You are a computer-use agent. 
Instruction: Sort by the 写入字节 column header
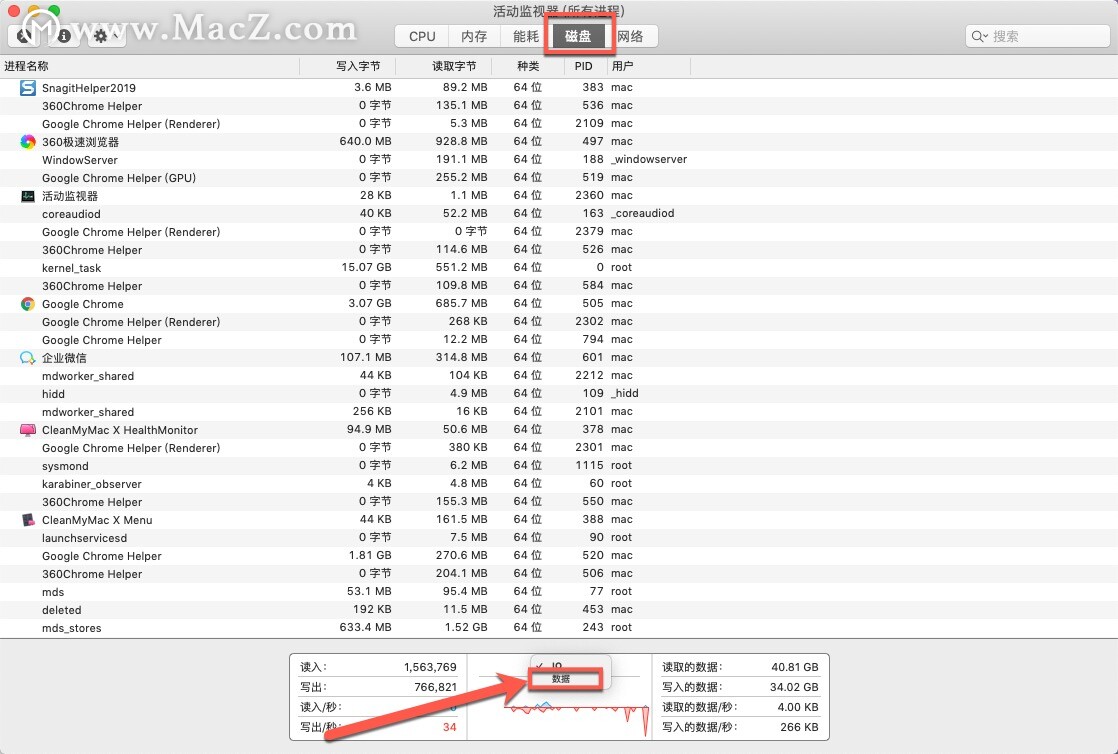[347, 66]
